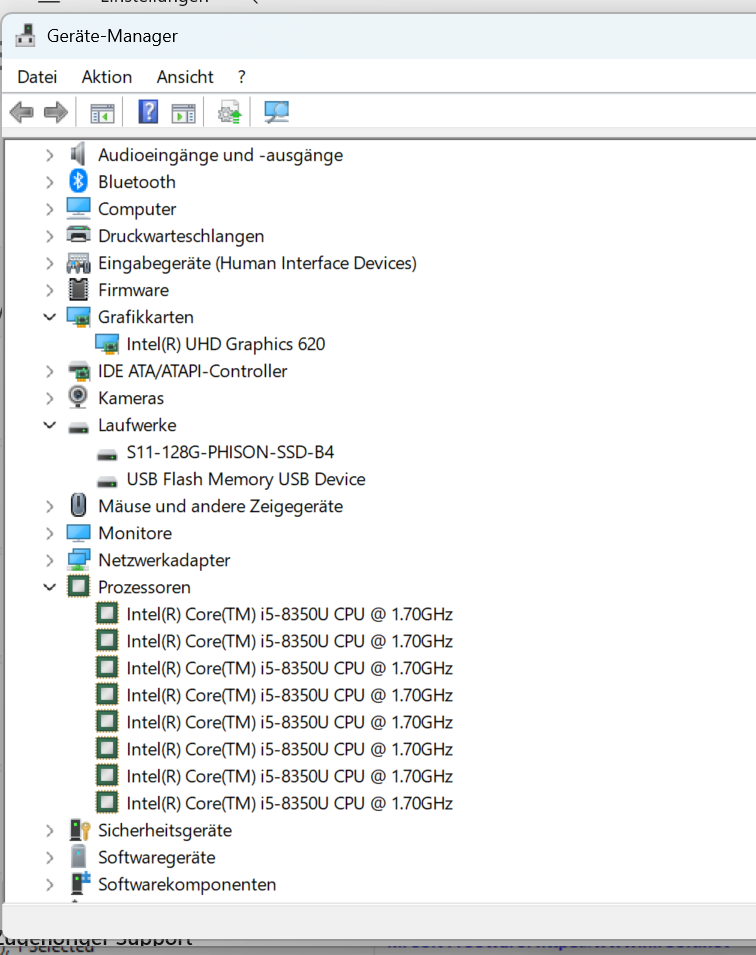Expand the Softwaregeräte chevron
The image size is (756, 955).
[50, 858]
